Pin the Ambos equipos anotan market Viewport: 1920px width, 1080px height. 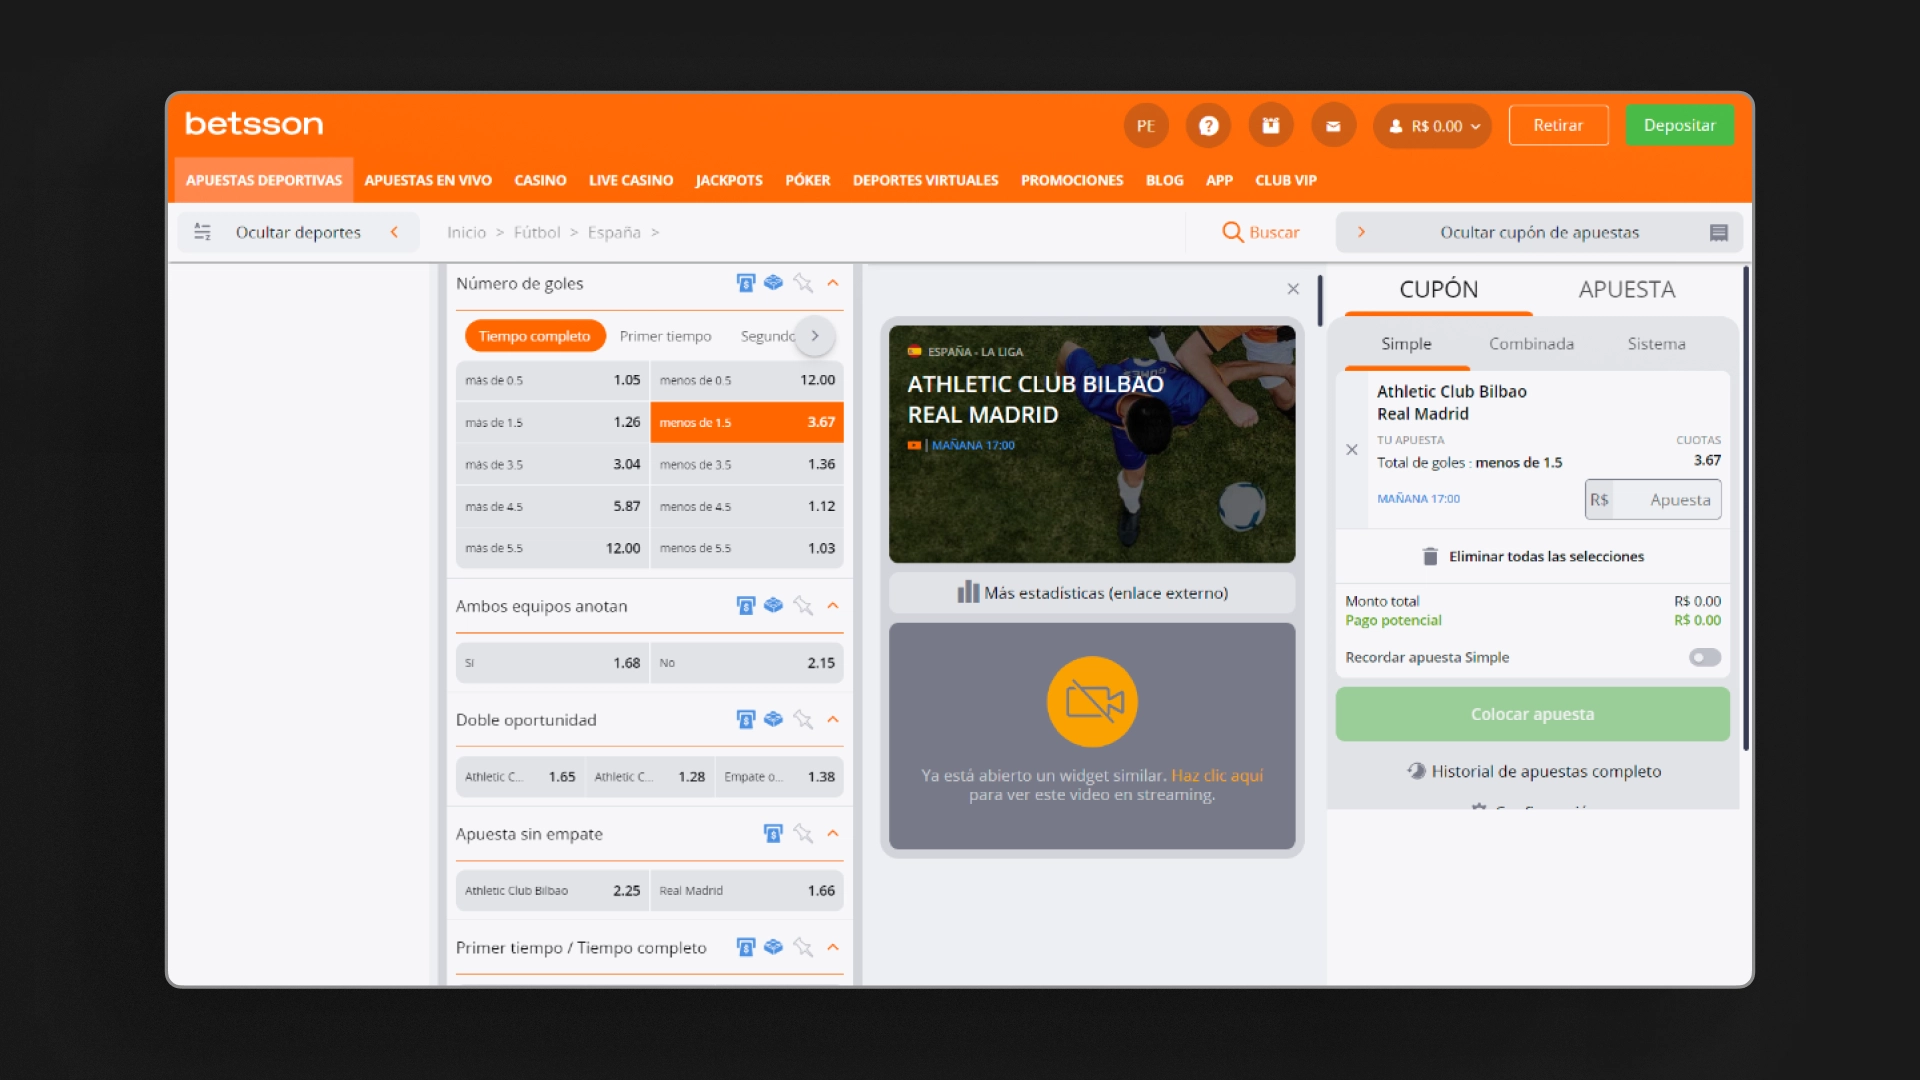click(803, 606)
